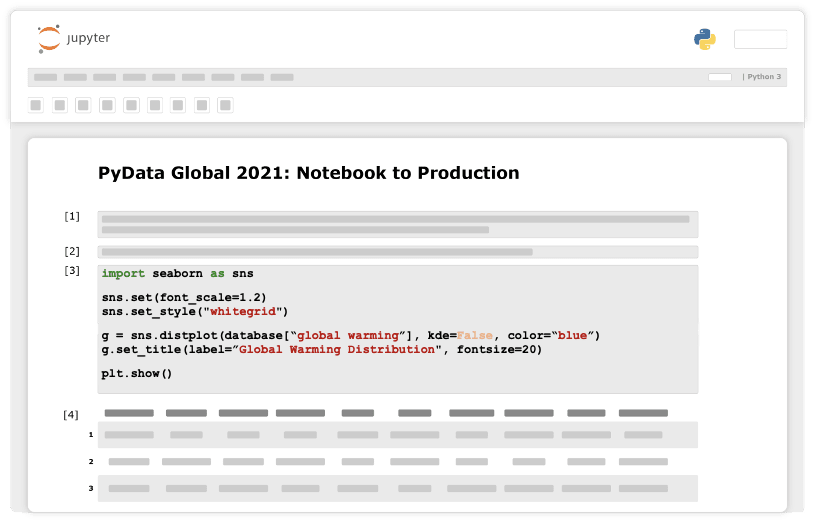Click the Python logo icon
This screenshot has width=815, height=522.
(x=705, y=40)
